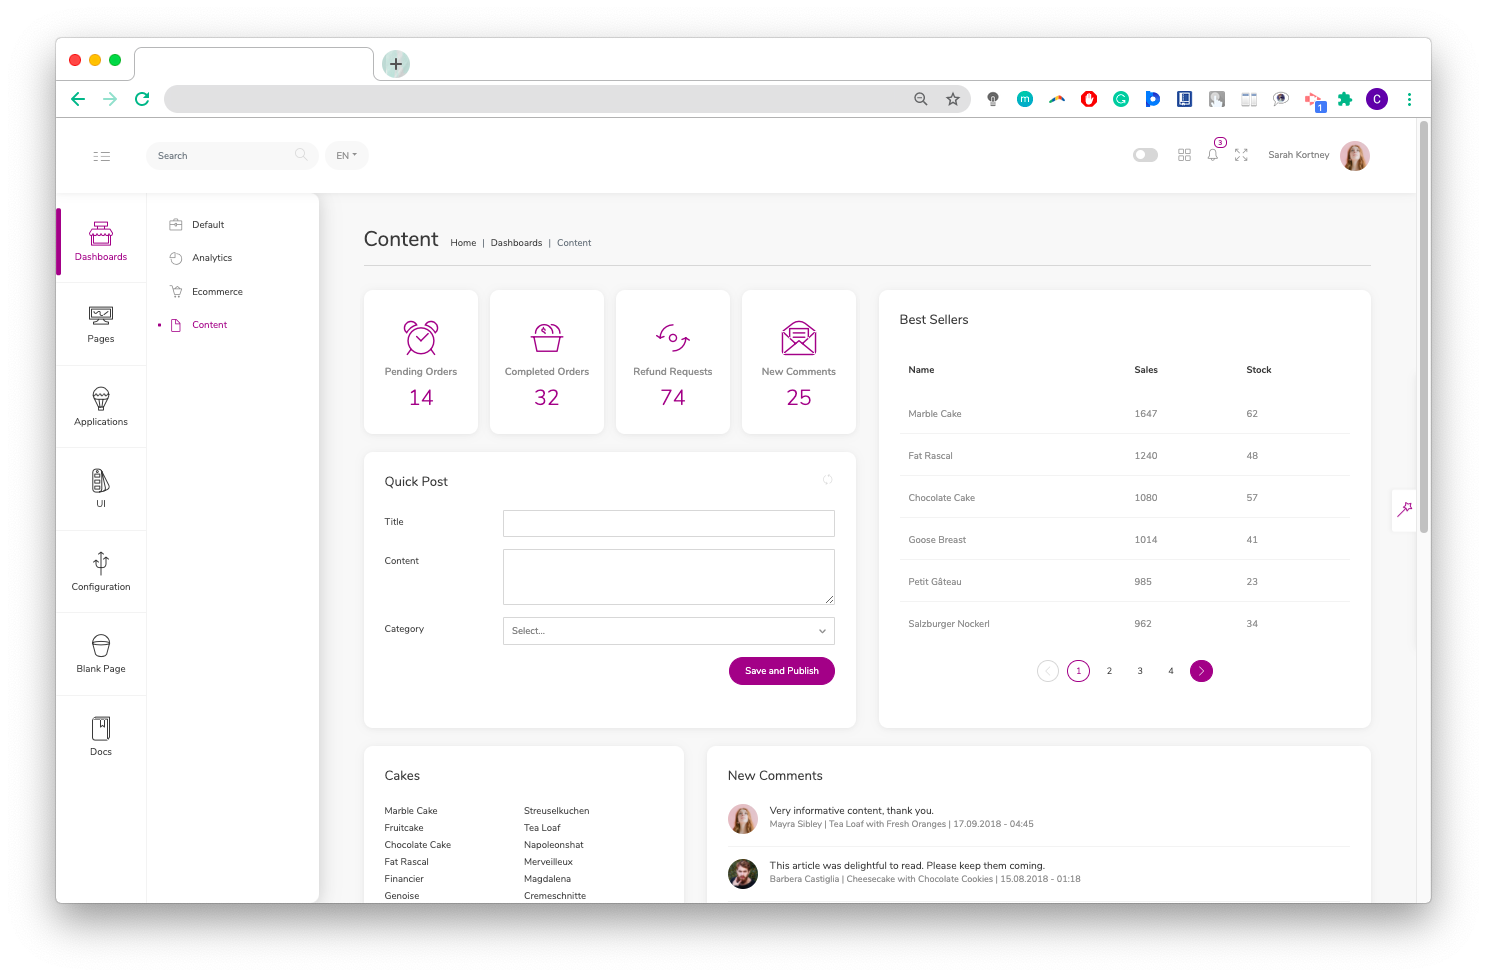Click Sarah Kortney's avatar

1355,155
